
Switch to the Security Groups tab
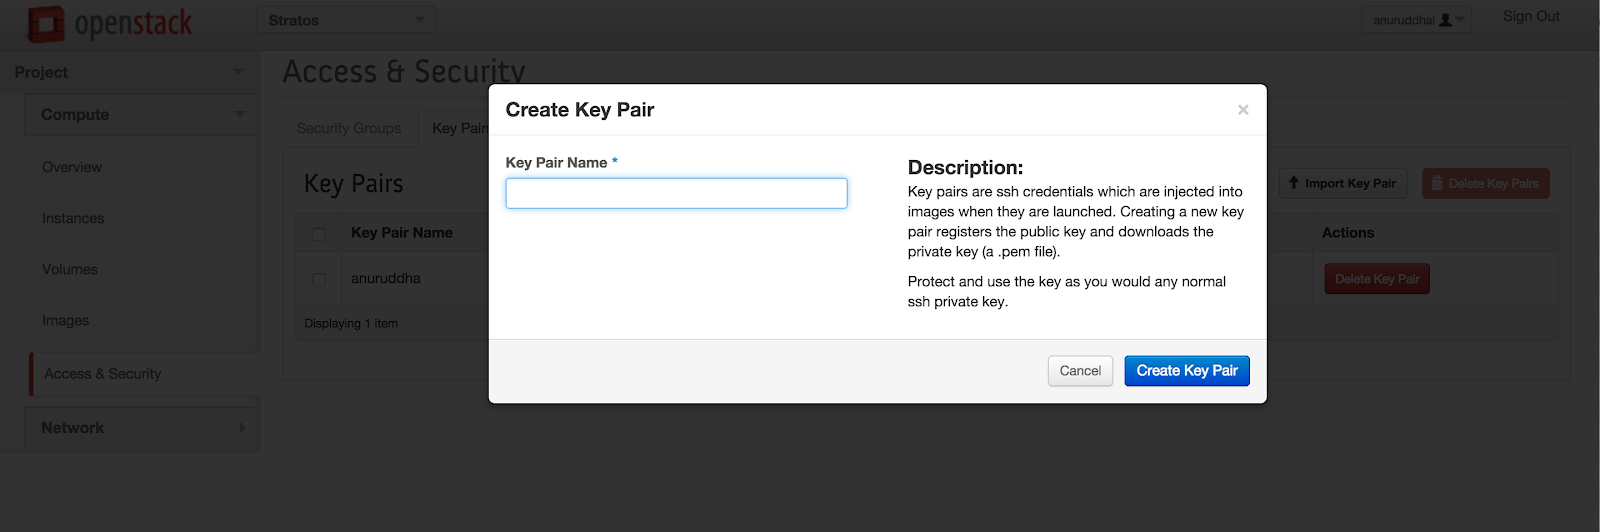tap(349, 128)
